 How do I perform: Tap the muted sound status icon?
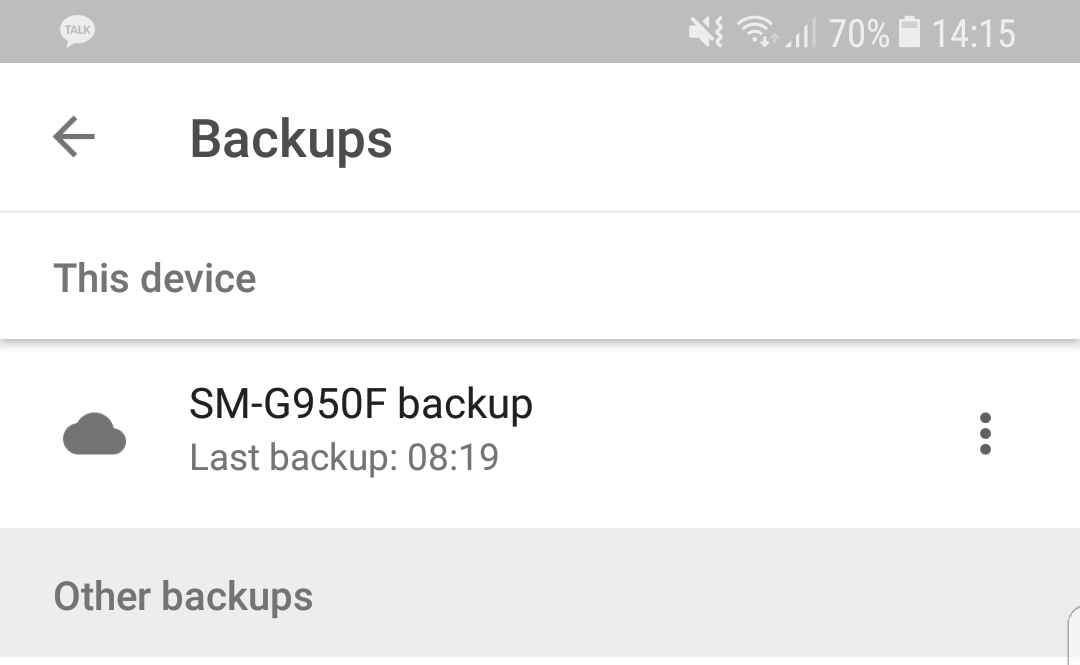706,33
